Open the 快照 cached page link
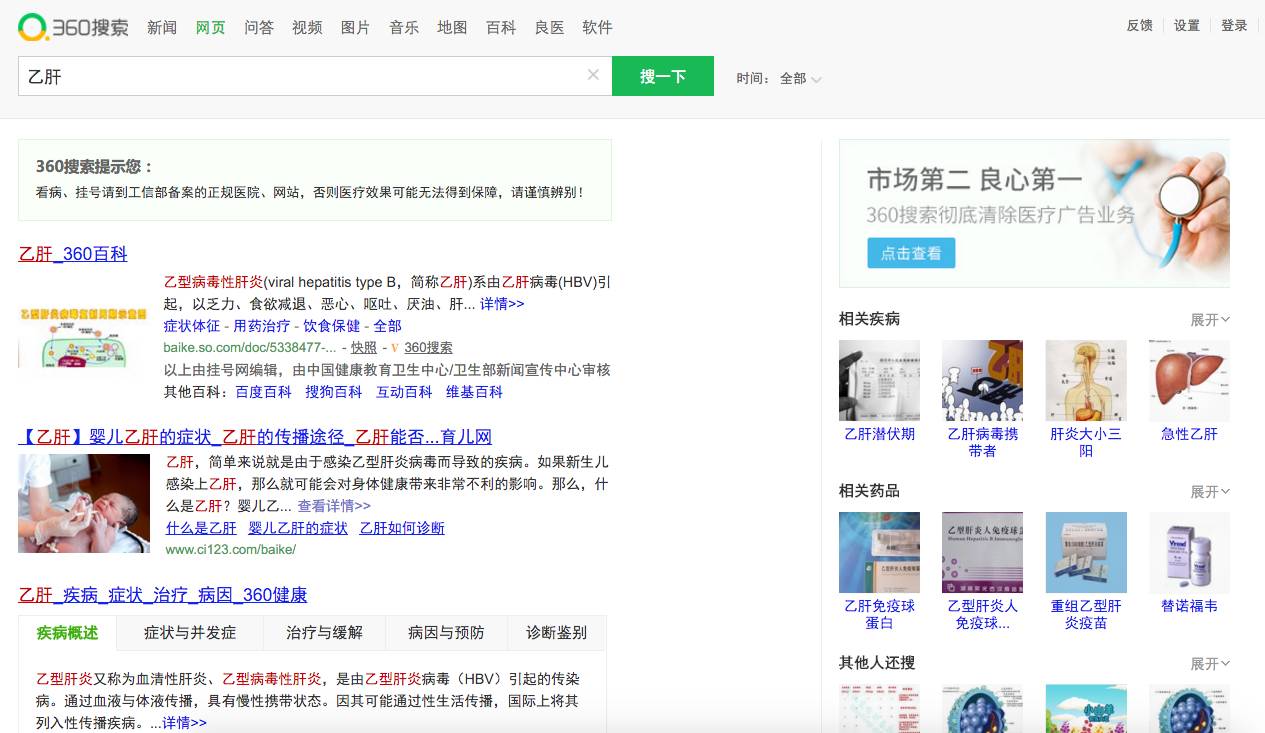The image size is (1265, 733). tap(364, 348)
